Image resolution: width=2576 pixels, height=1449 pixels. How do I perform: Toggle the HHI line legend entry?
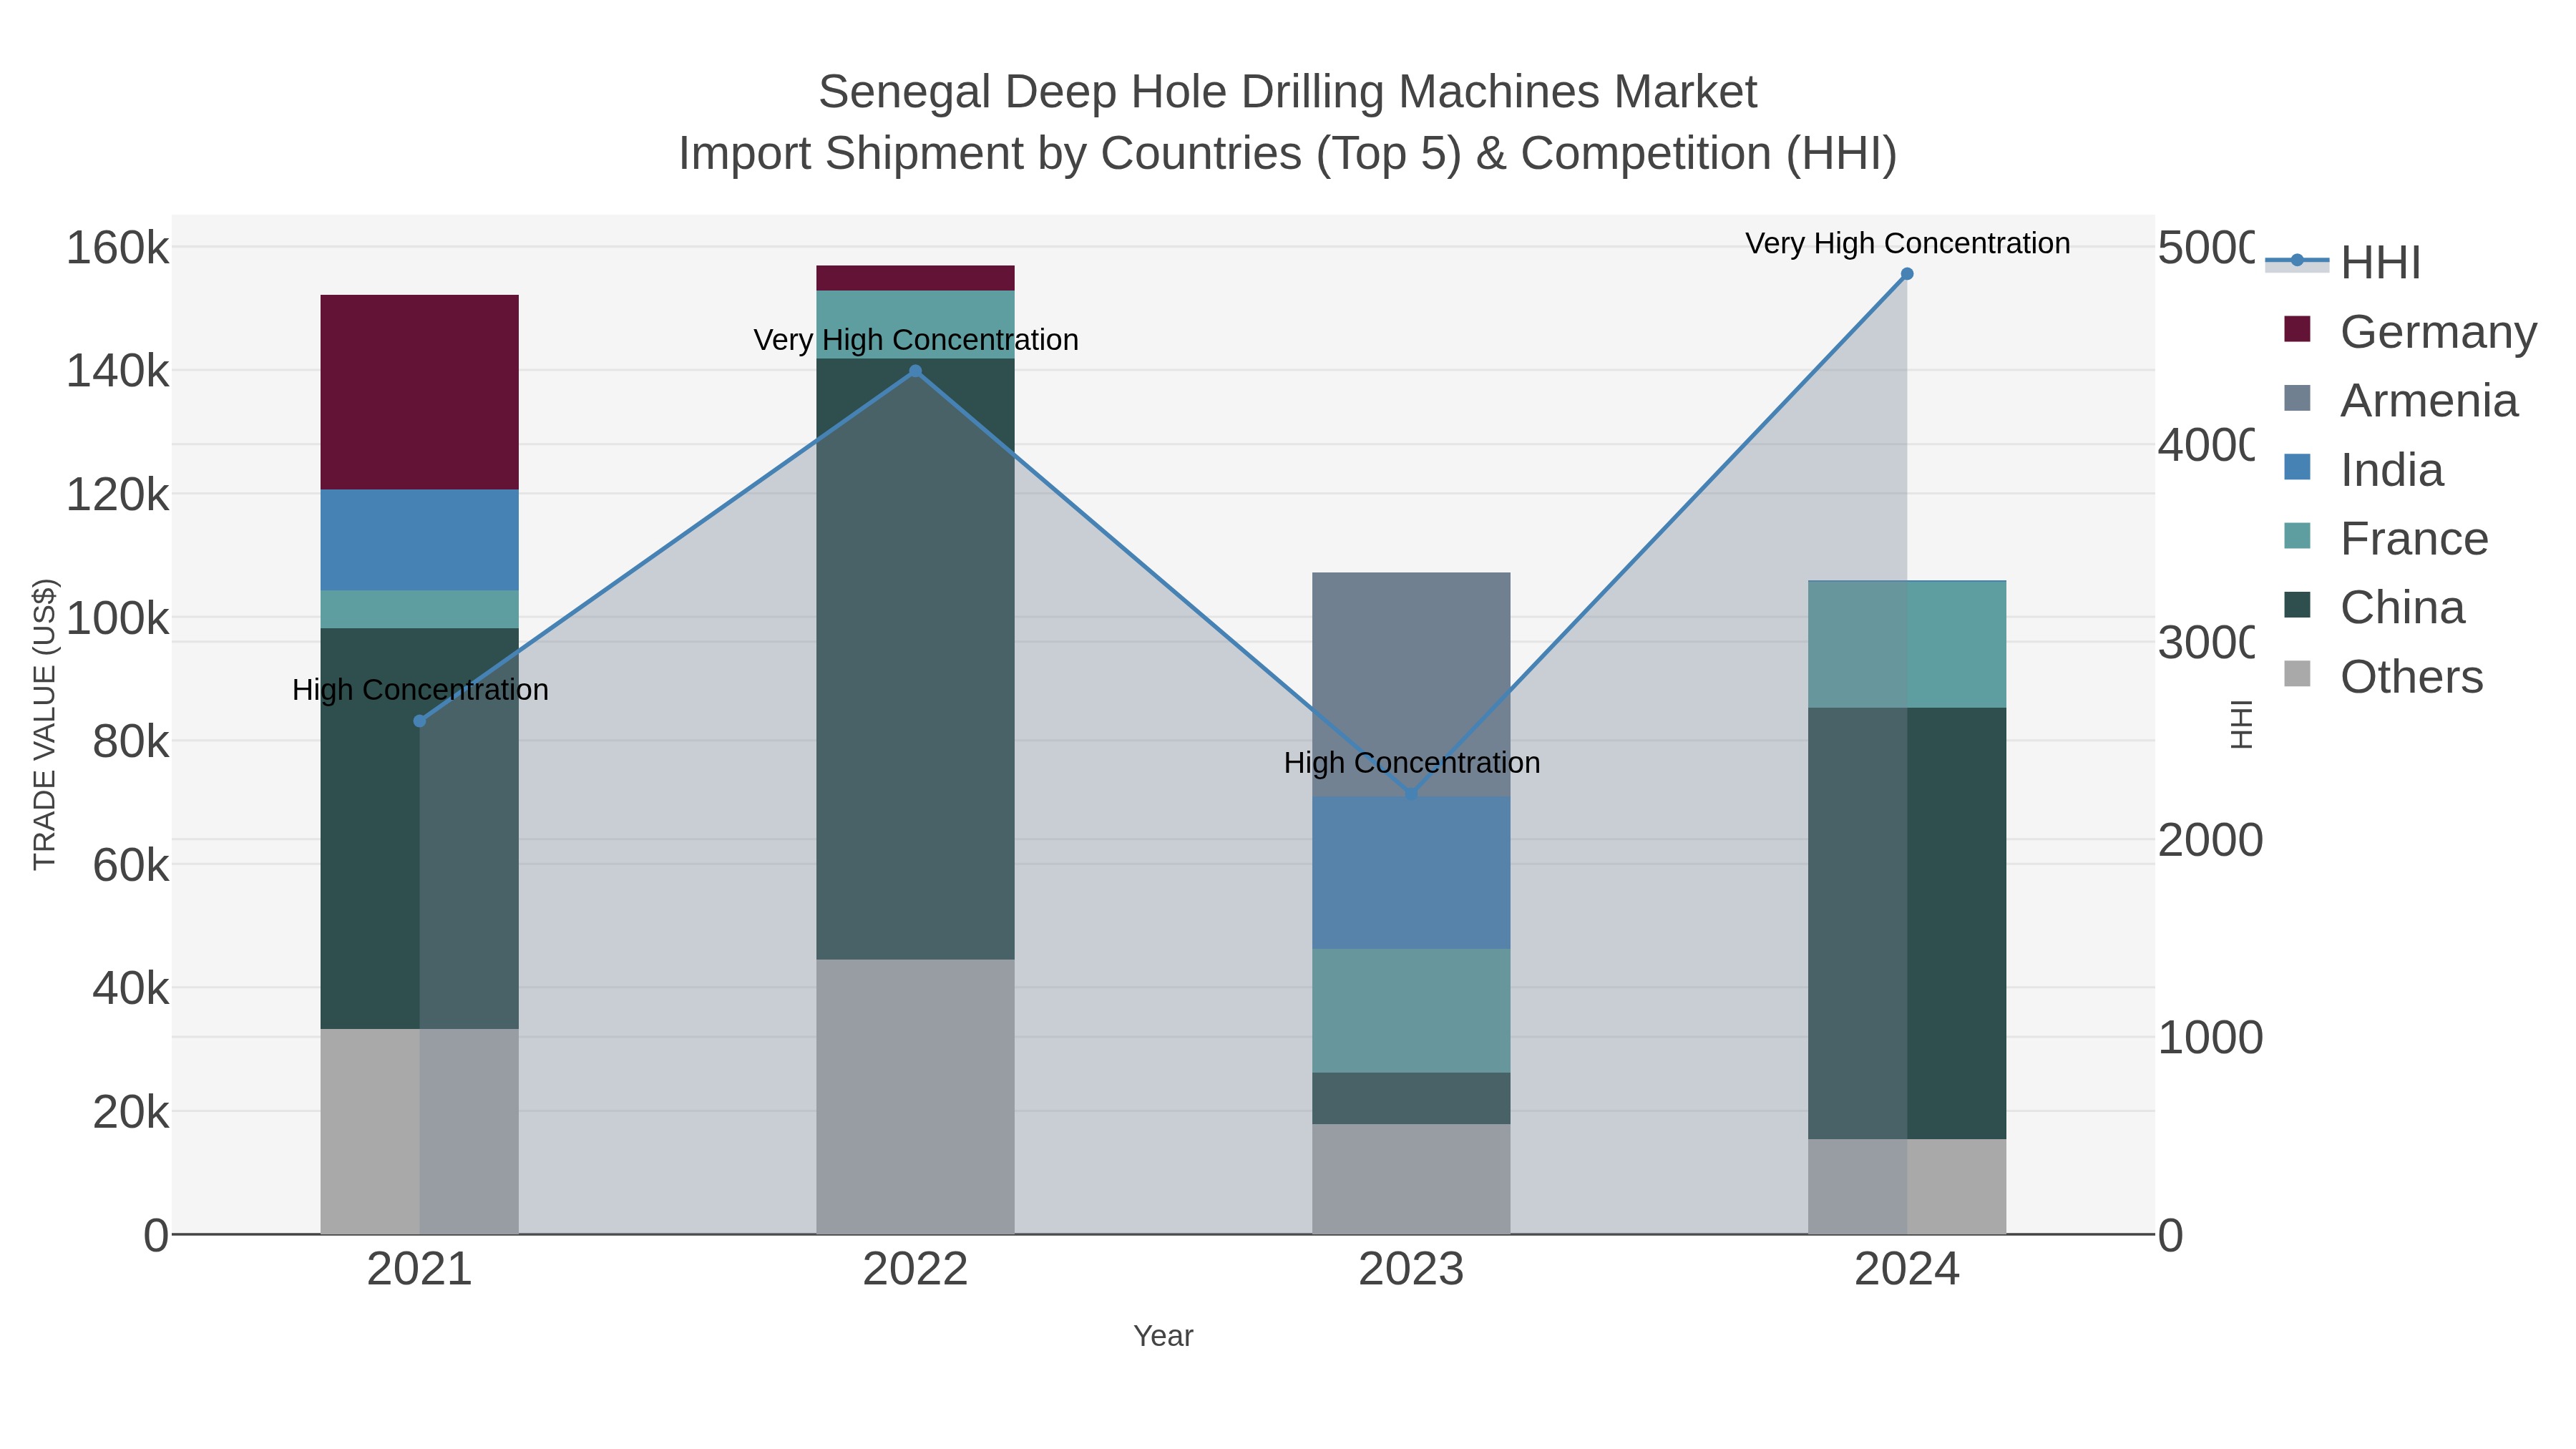(2342, 263)
